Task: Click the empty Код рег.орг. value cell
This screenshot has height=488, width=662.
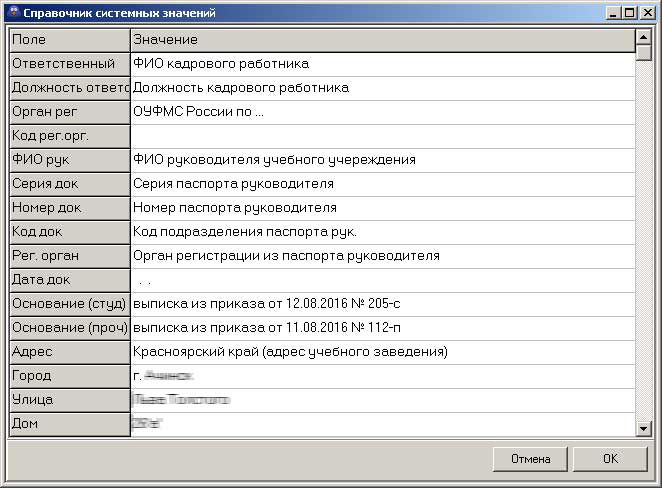Action: [383, 136]
